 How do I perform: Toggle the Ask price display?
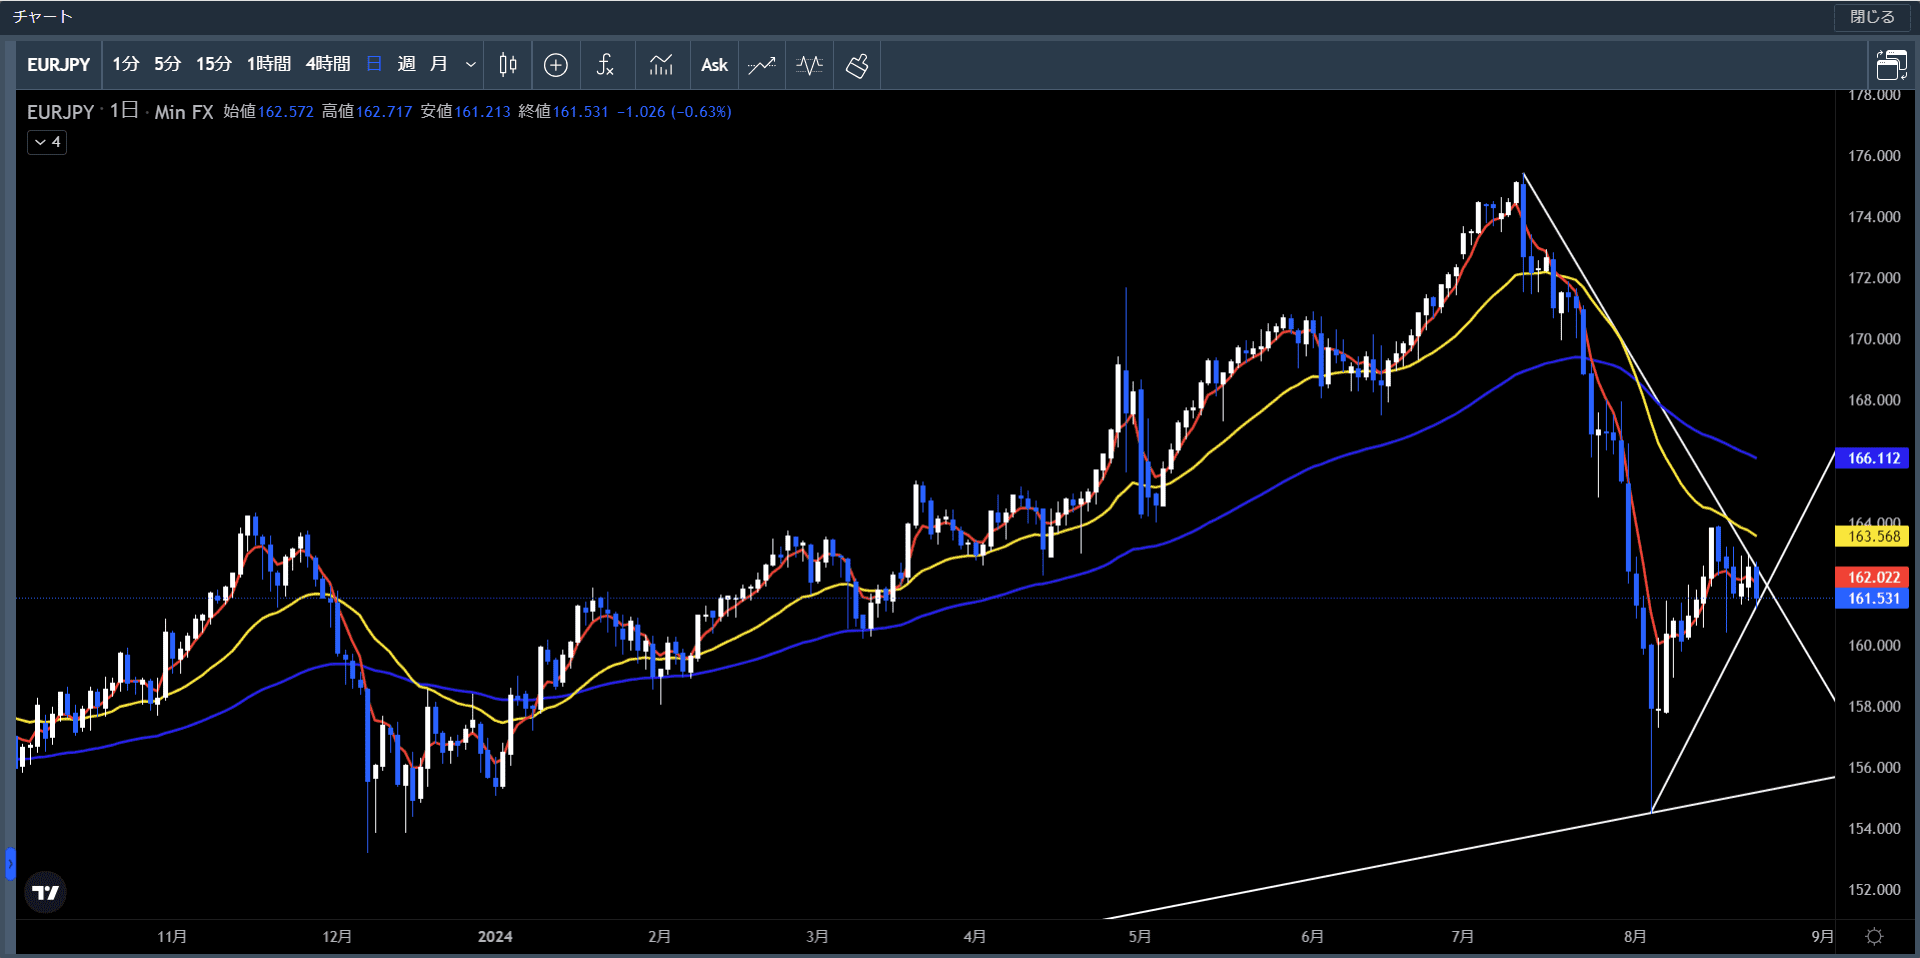click(x=714, y=65)
